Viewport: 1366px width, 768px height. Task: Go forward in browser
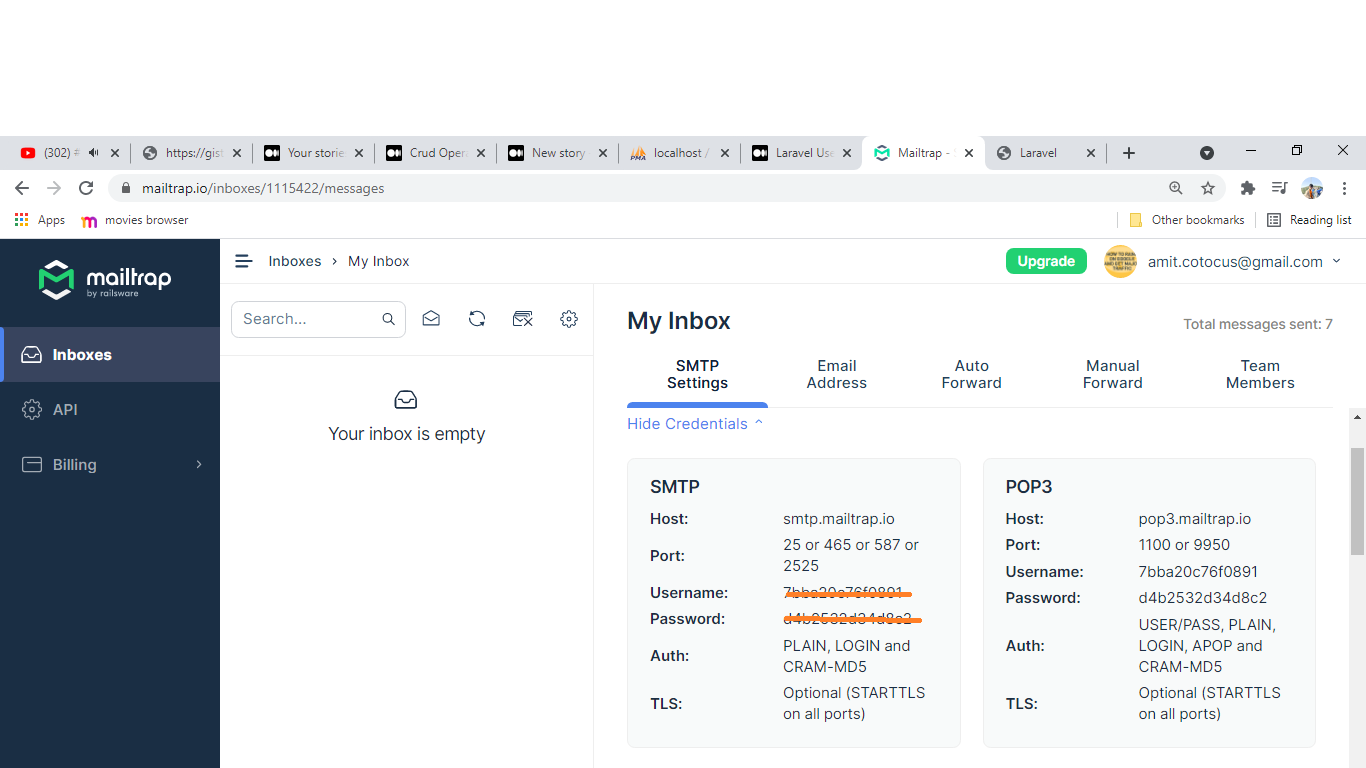click(54, 188)
